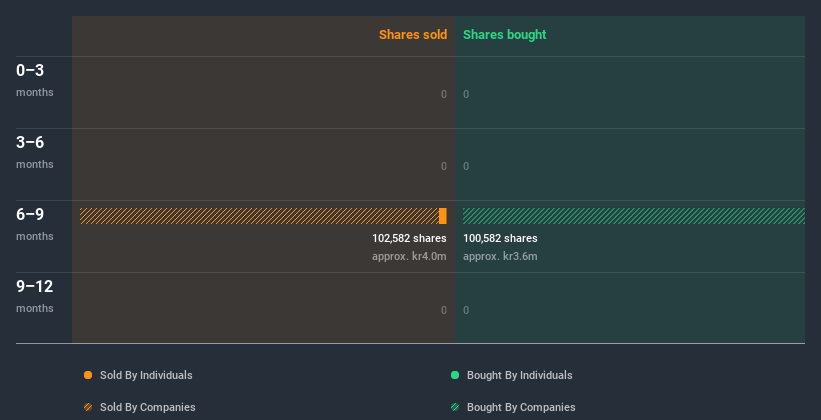Click the shares sold 0 in 0–3 months row
Image resolution: width=821 pixels, height=420 pixels.
click(444, 94)
